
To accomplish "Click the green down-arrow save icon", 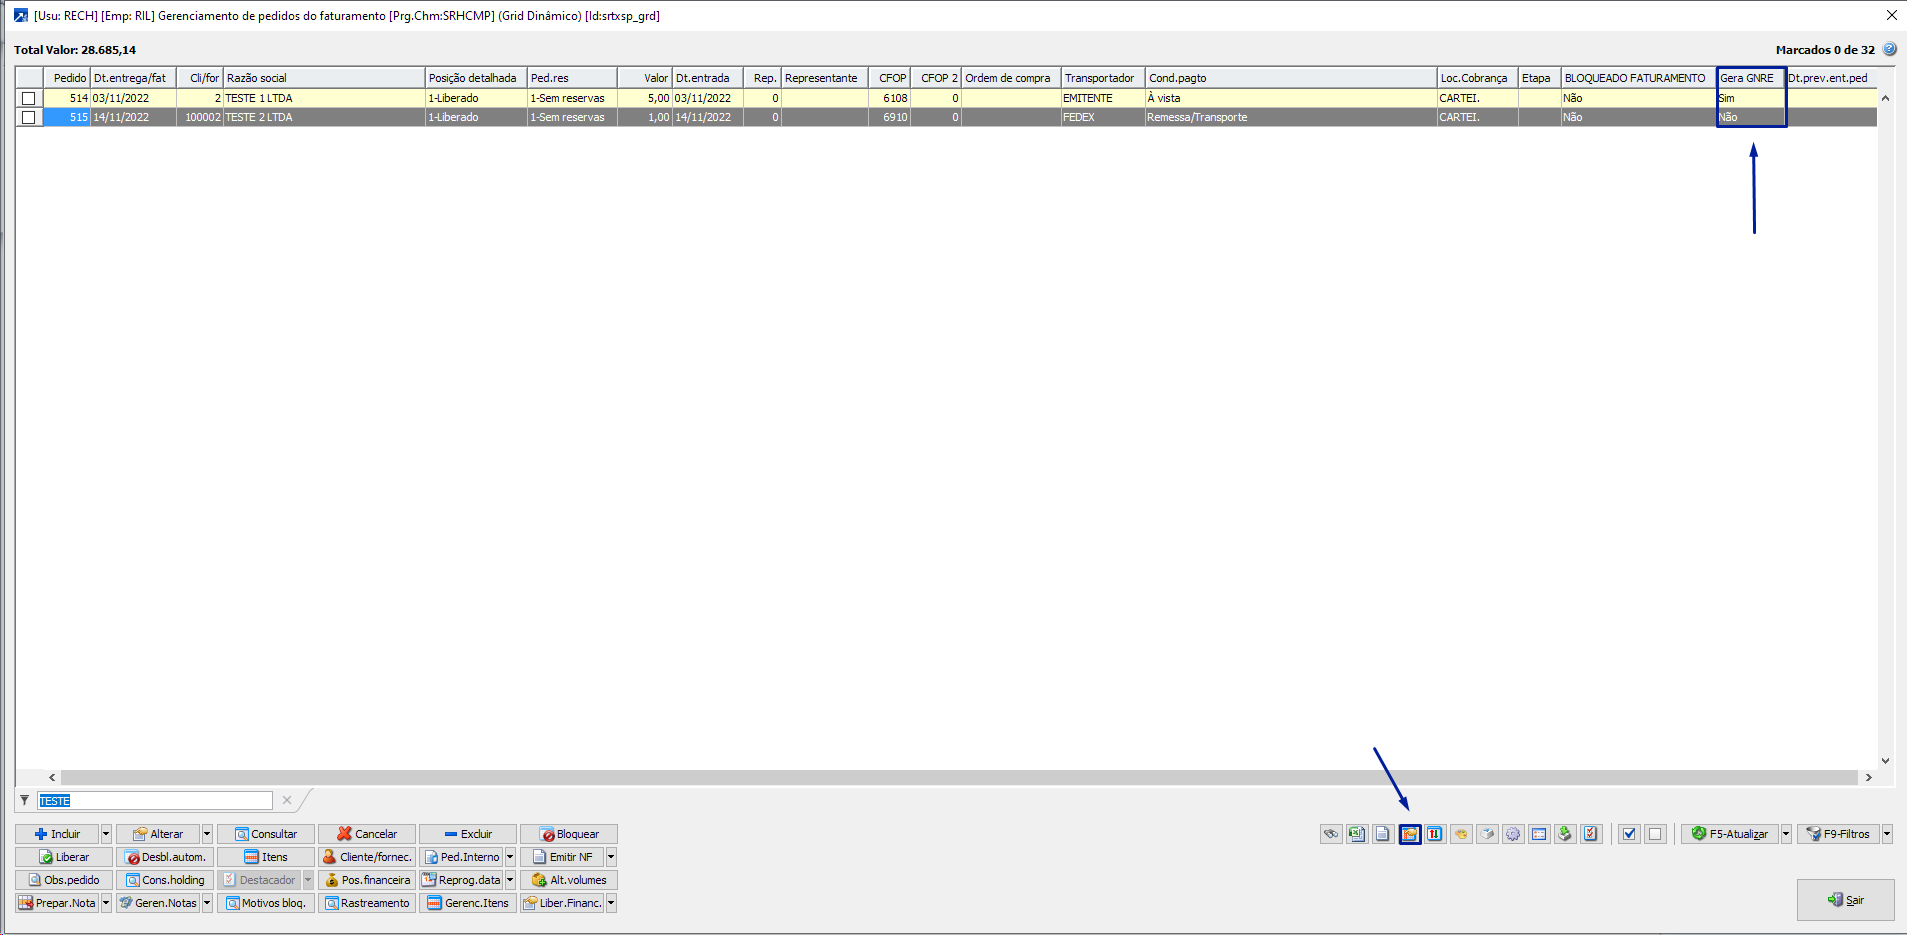I will (1565, 834).
